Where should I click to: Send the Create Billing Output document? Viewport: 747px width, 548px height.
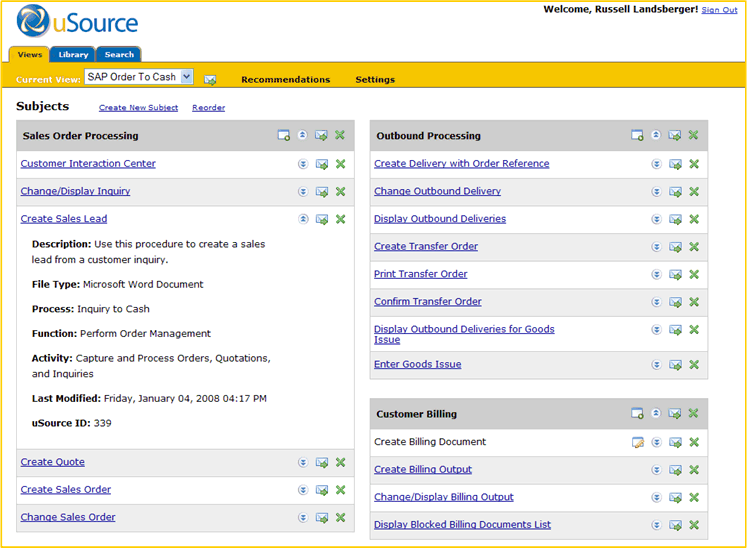pos(676,470)
